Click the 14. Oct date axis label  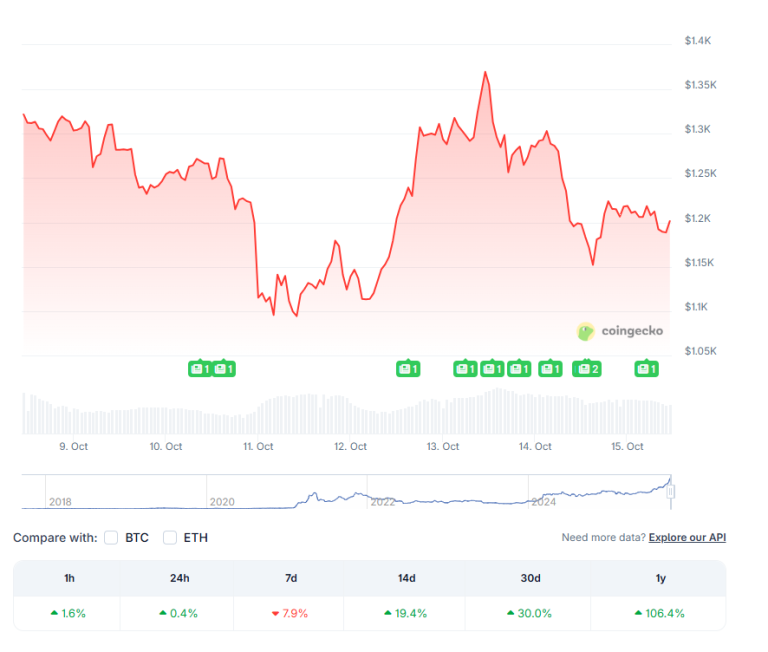(535, 446)
